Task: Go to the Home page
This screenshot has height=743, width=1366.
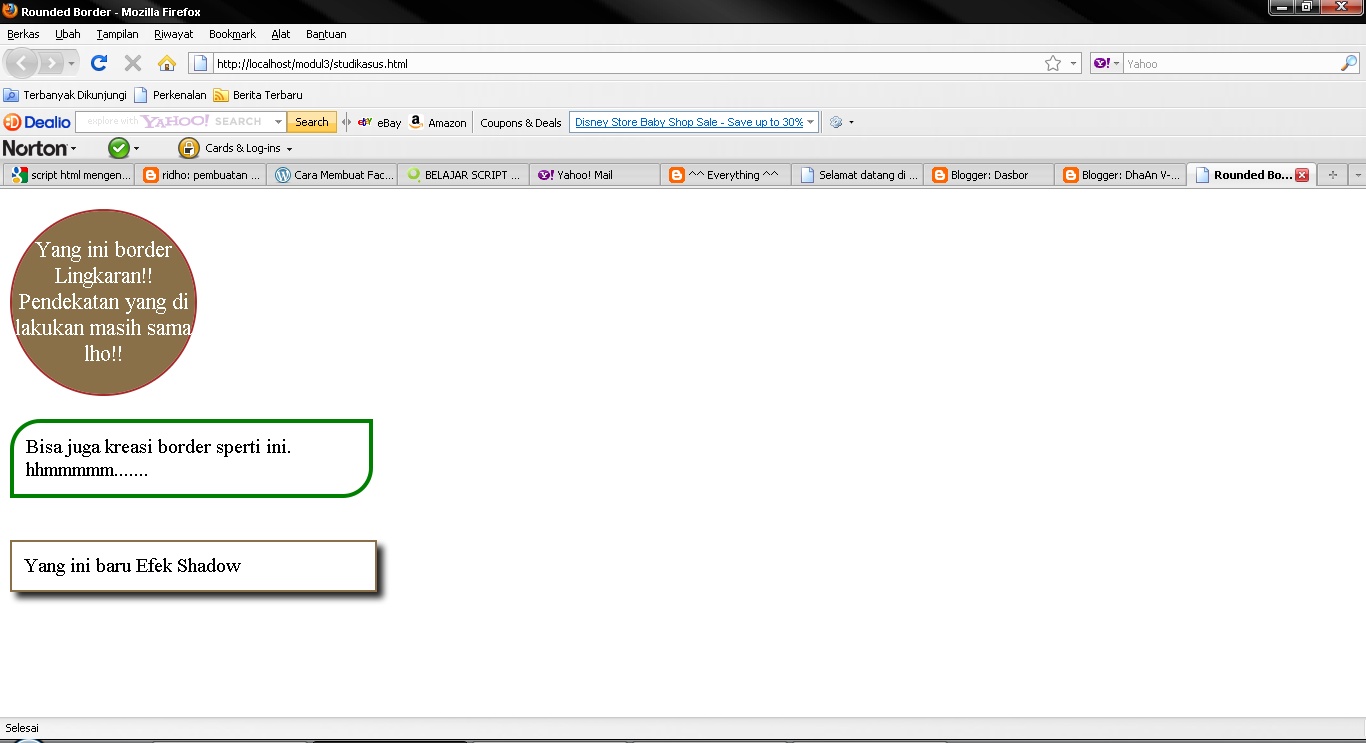Action: pyautogui.click(x=167, y=63)
